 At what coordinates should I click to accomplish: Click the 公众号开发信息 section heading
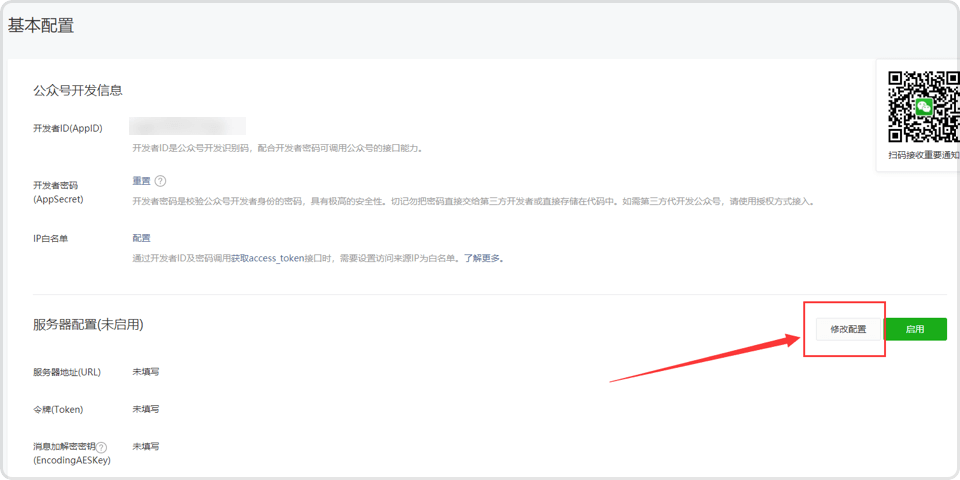78,90
